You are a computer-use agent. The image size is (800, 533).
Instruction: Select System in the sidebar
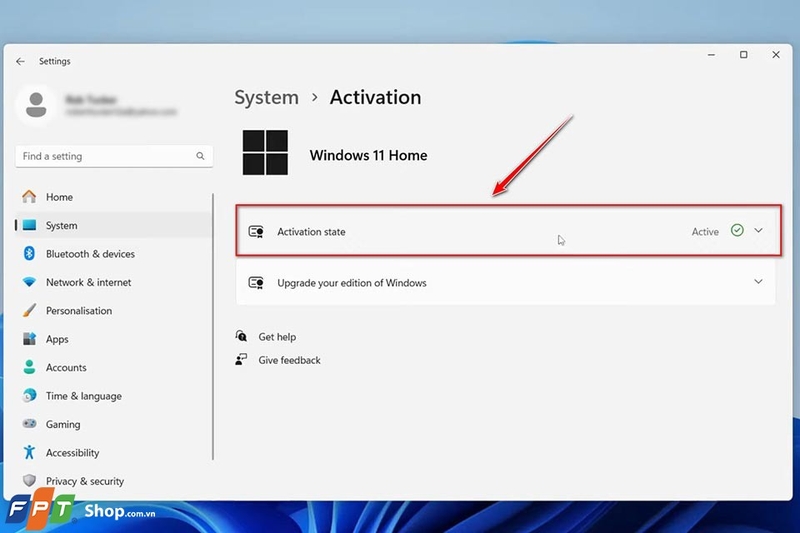113,225
